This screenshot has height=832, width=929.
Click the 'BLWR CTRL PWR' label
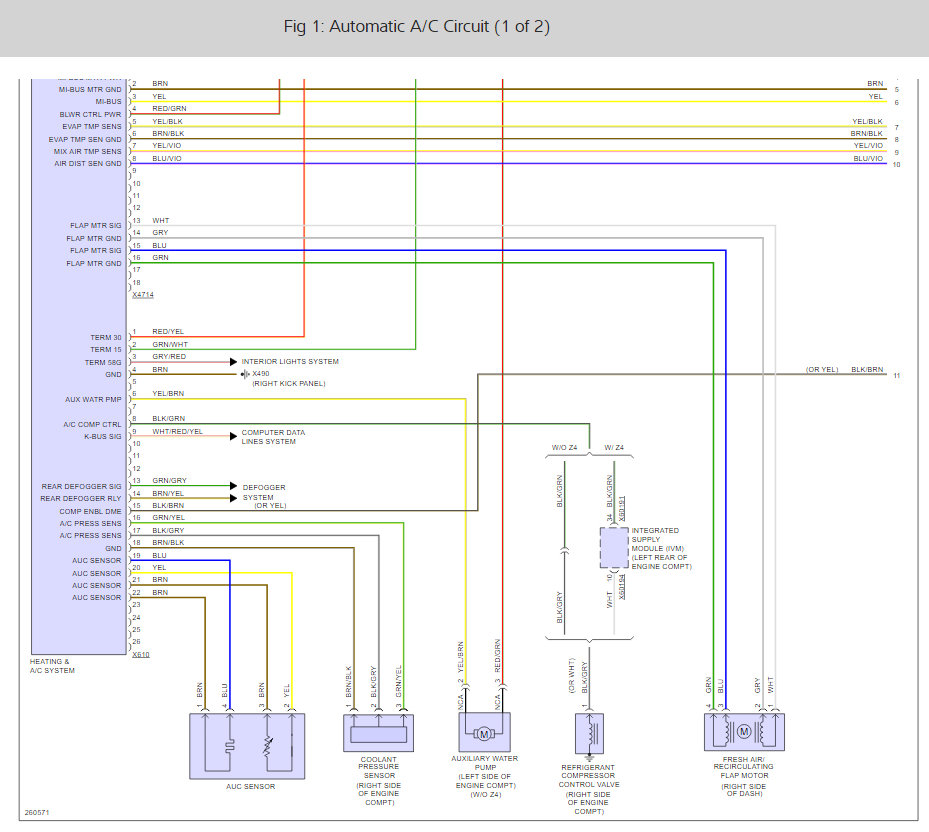90,114
